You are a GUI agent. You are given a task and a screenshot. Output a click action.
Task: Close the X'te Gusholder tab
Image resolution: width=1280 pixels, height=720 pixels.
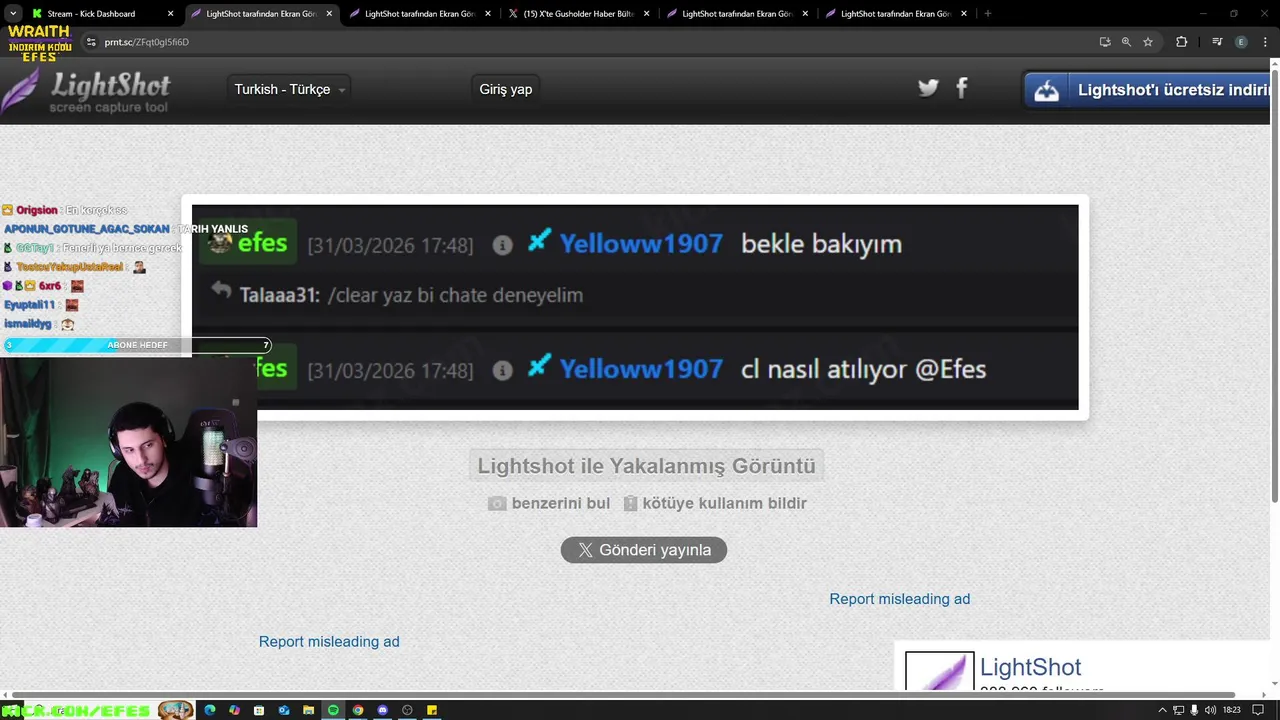646,14
